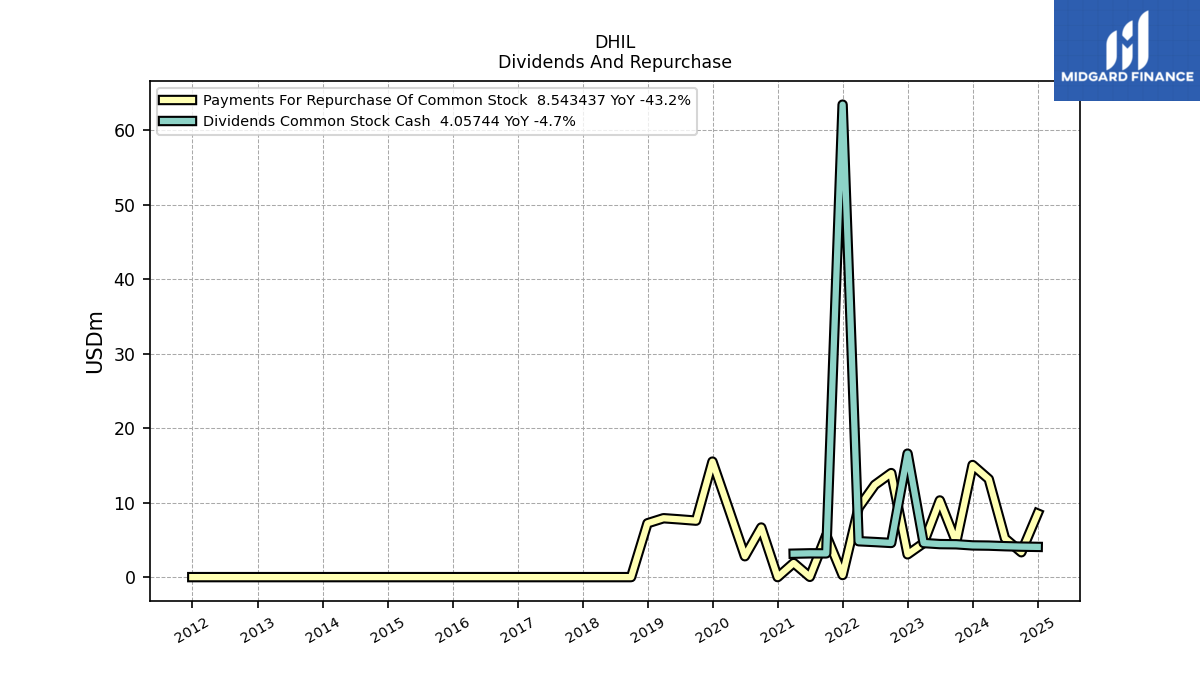Select legend text 'Payments For Repurchase Of Common Stock'
1200x675 pixels.
(x=365, y=100)
